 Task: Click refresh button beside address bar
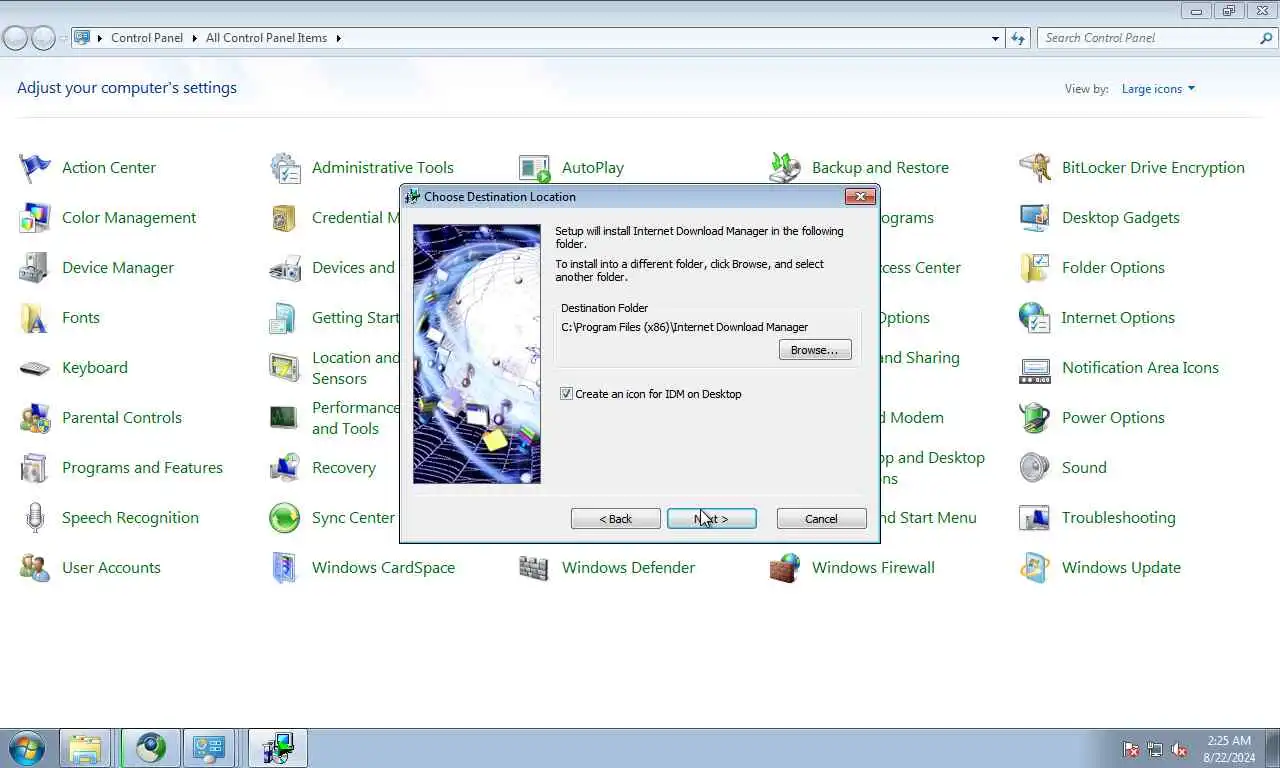click(x=1018, y=38)
